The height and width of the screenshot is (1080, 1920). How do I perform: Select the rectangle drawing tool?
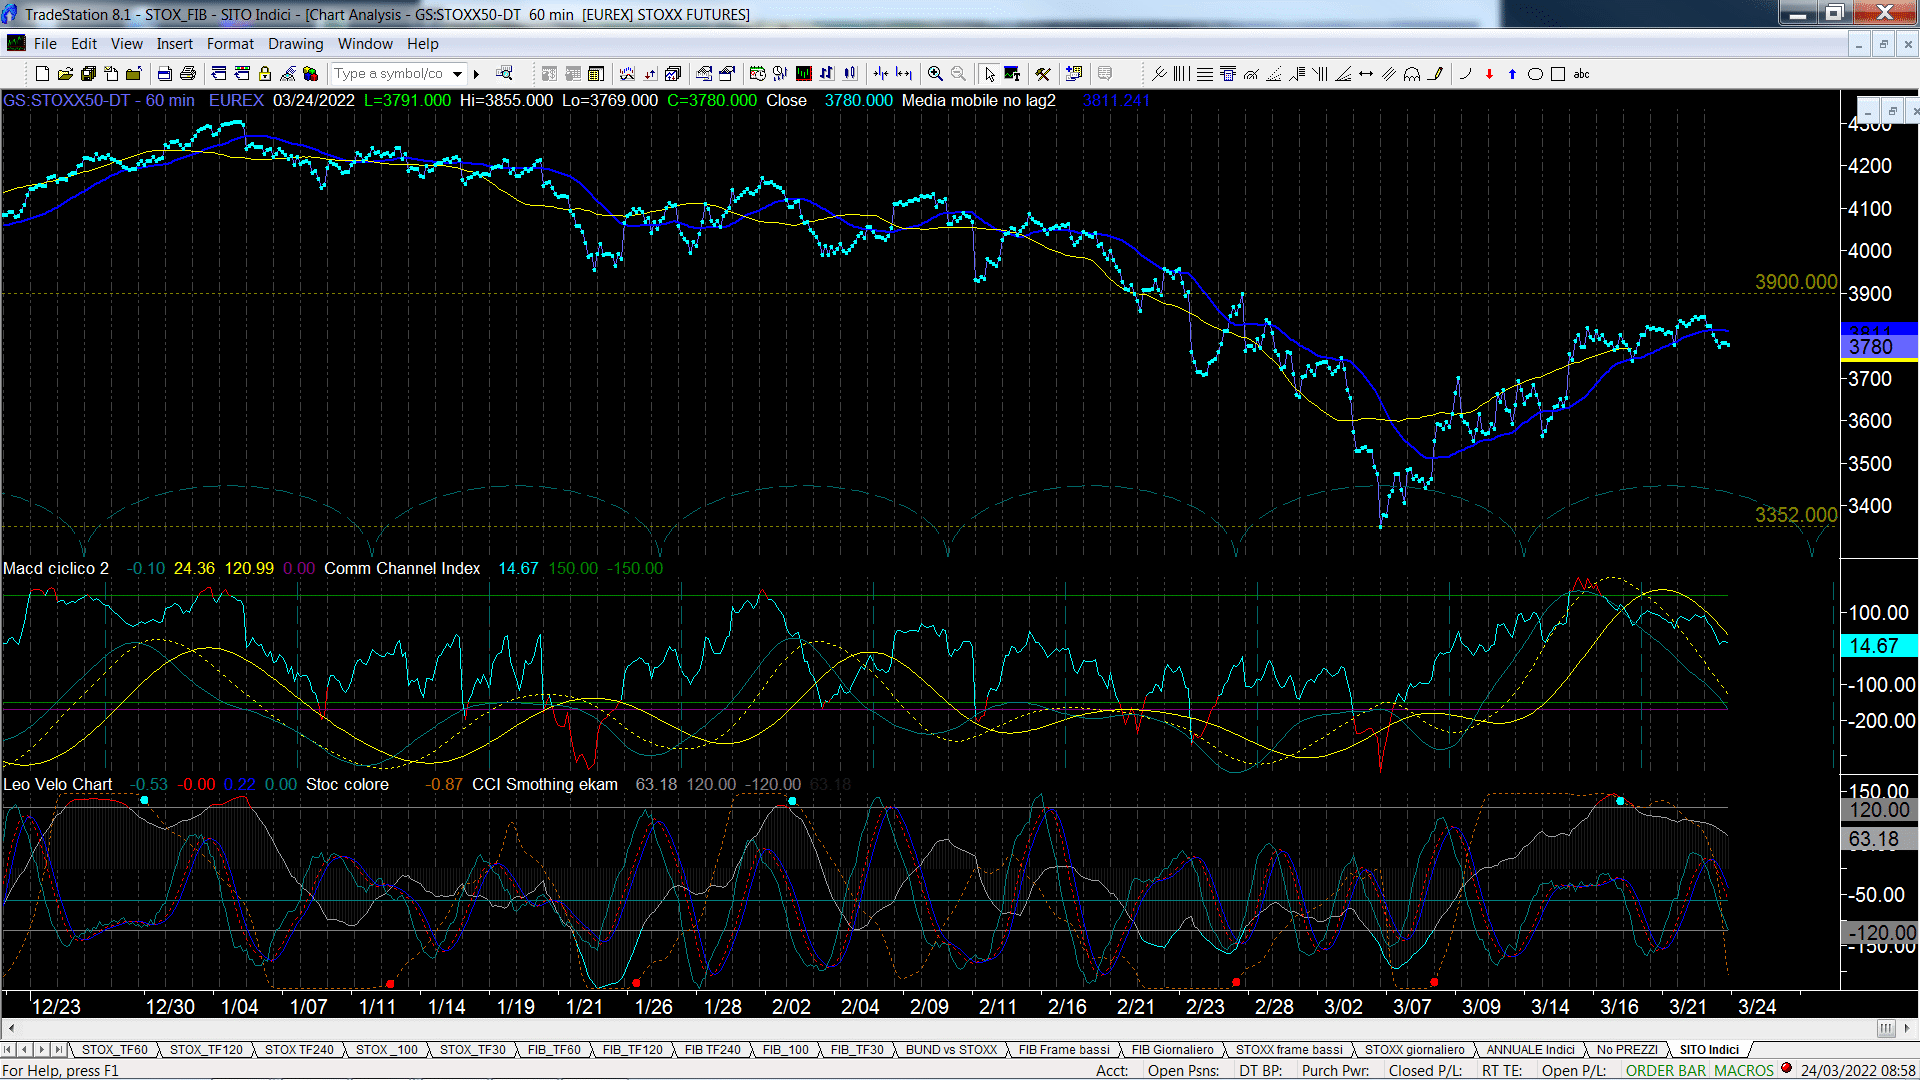tap(1558, 73)
